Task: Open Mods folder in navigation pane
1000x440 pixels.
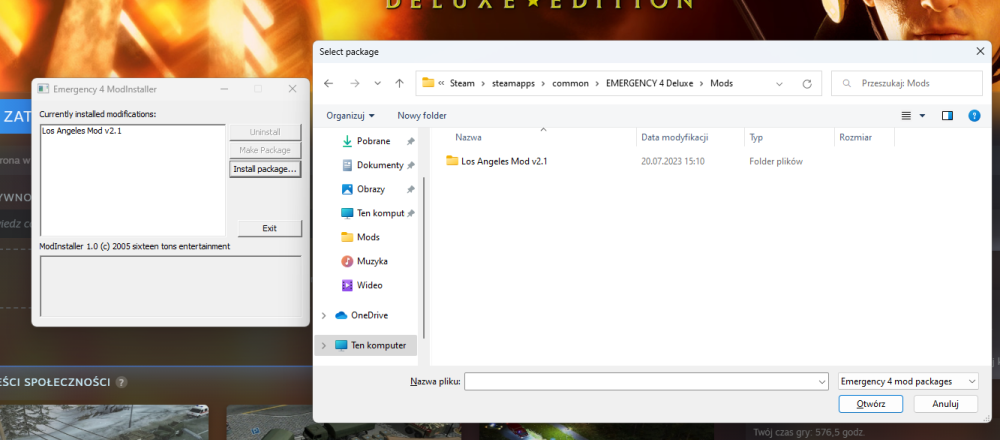Action: 368,237
